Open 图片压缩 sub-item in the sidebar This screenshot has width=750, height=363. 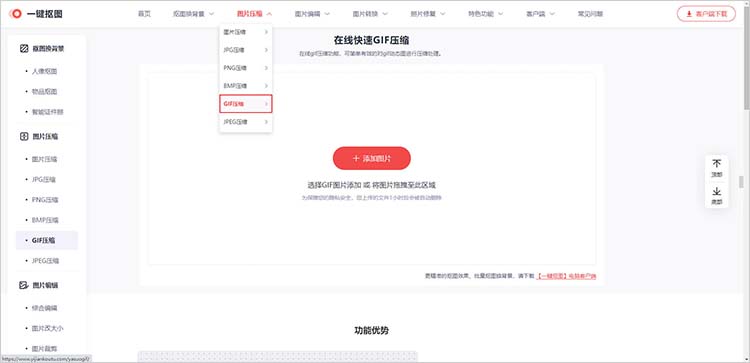(44, 159)
